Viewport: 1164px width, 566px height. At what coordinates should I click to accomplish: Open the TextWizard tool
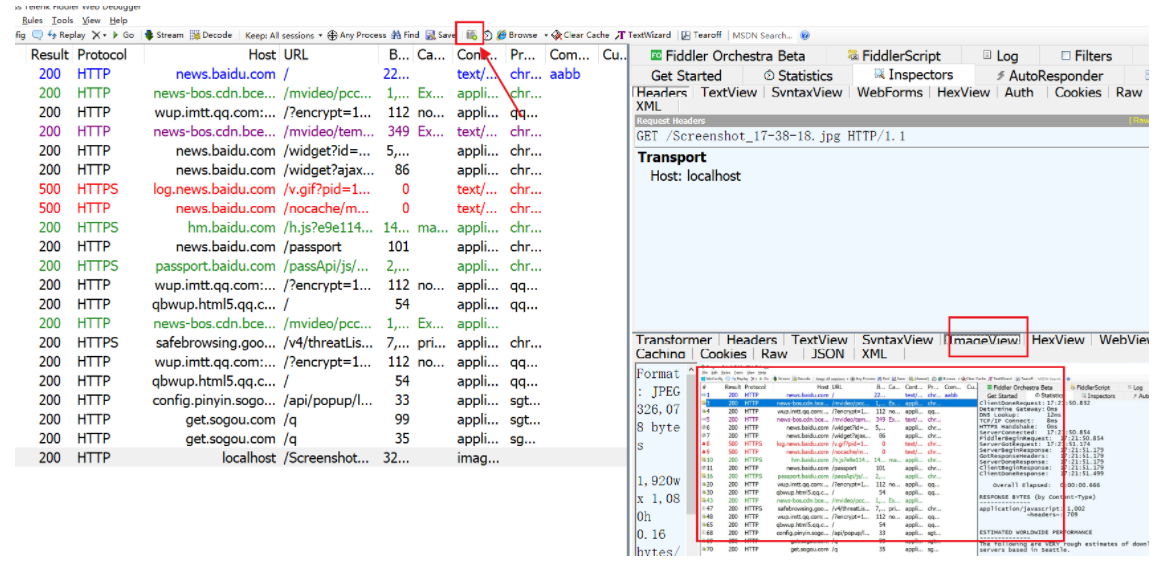[x=643, y=35]
